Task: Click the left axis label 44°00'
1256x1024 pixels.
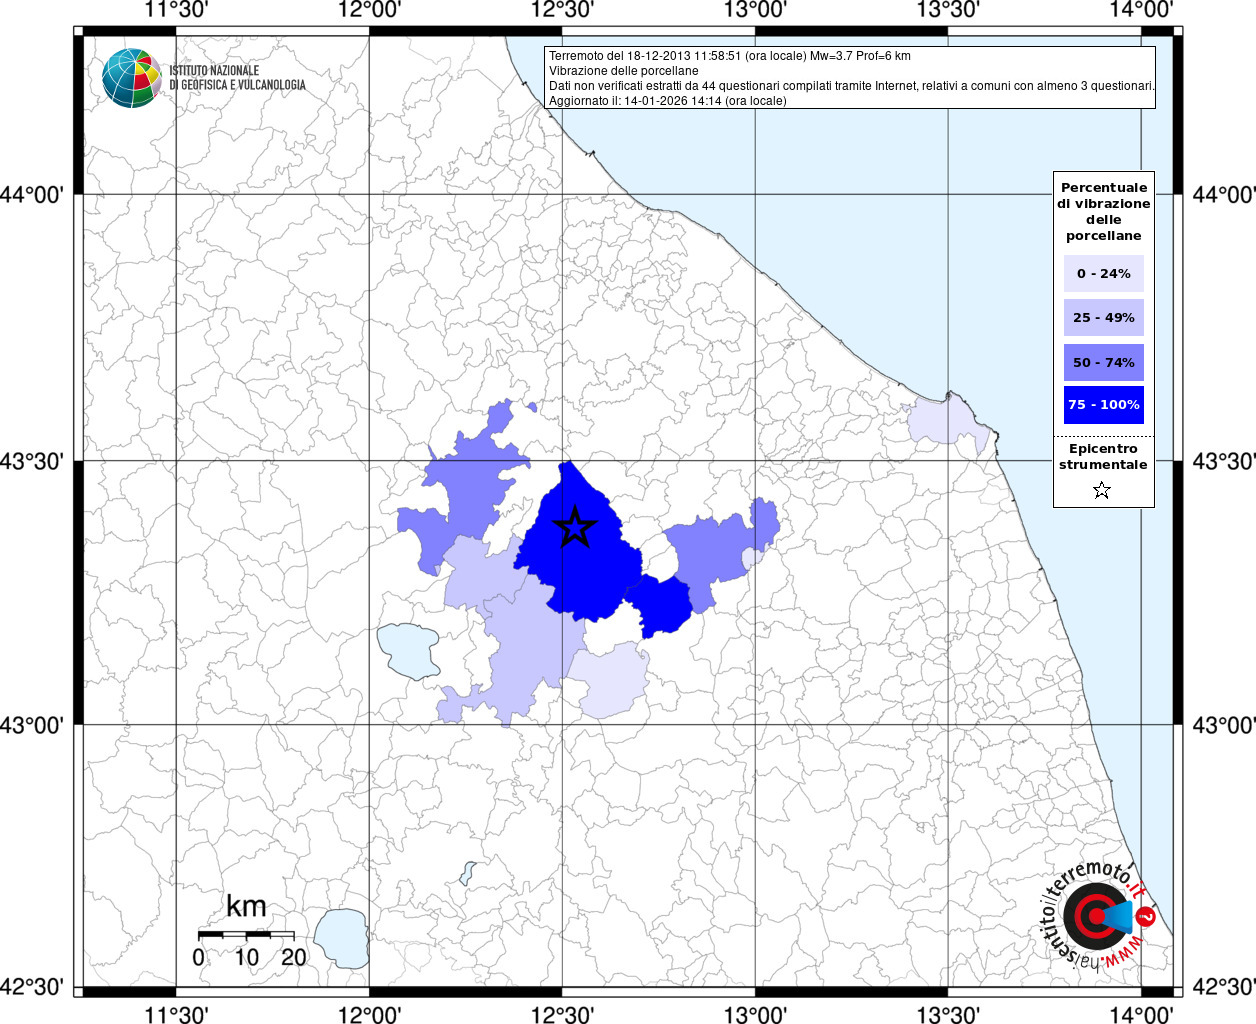Action: 33,195
